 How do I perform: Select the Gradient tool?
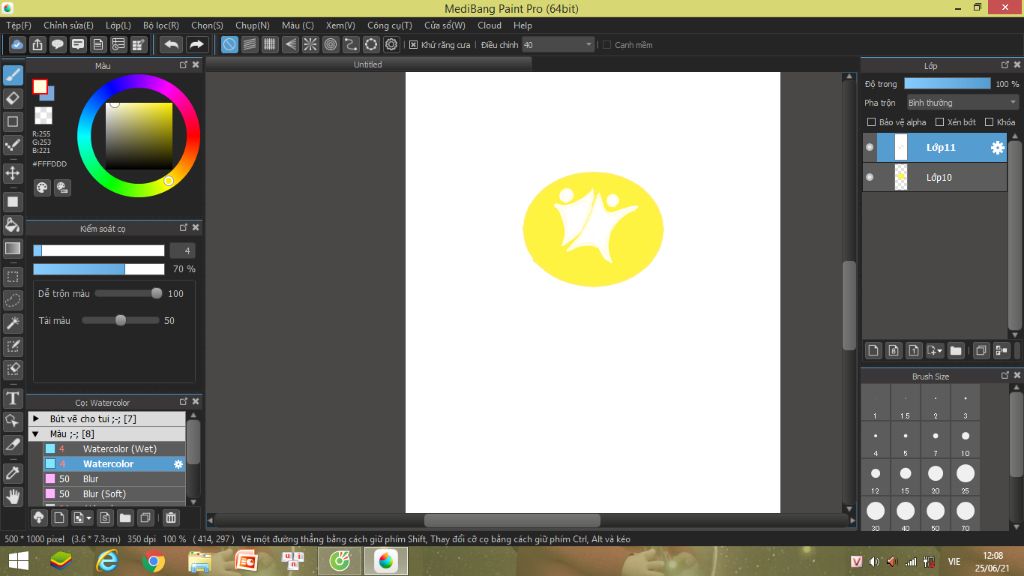coord(13,249)
